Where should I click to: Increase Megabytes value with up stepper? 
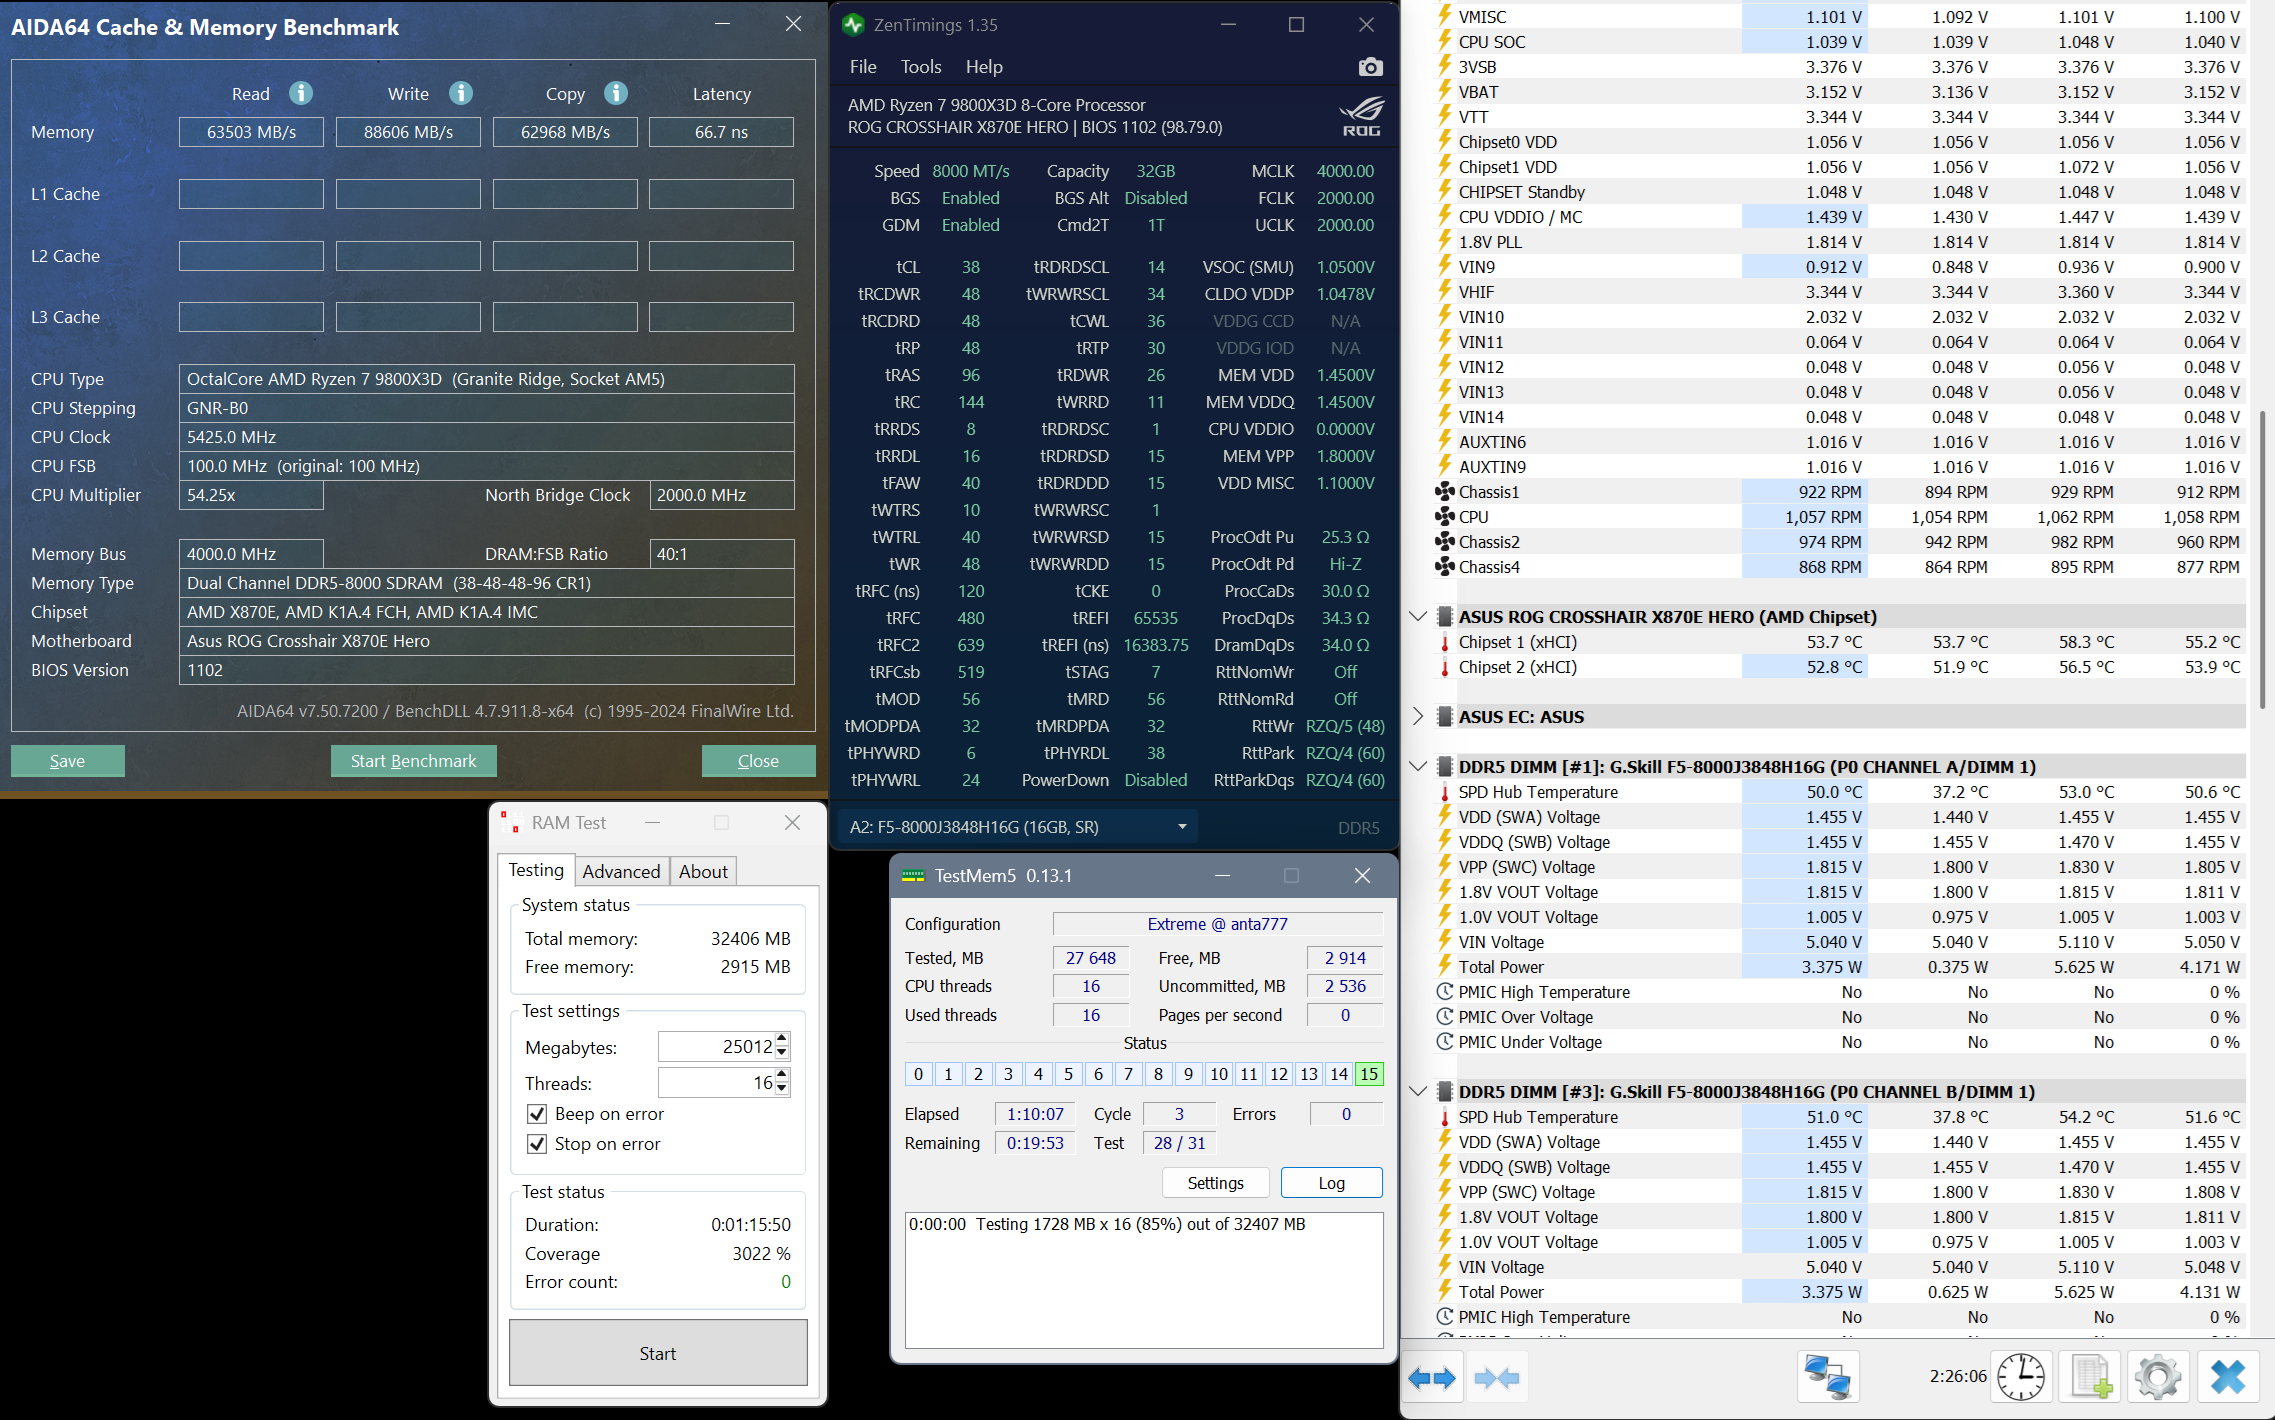[x=782, y=1039]
